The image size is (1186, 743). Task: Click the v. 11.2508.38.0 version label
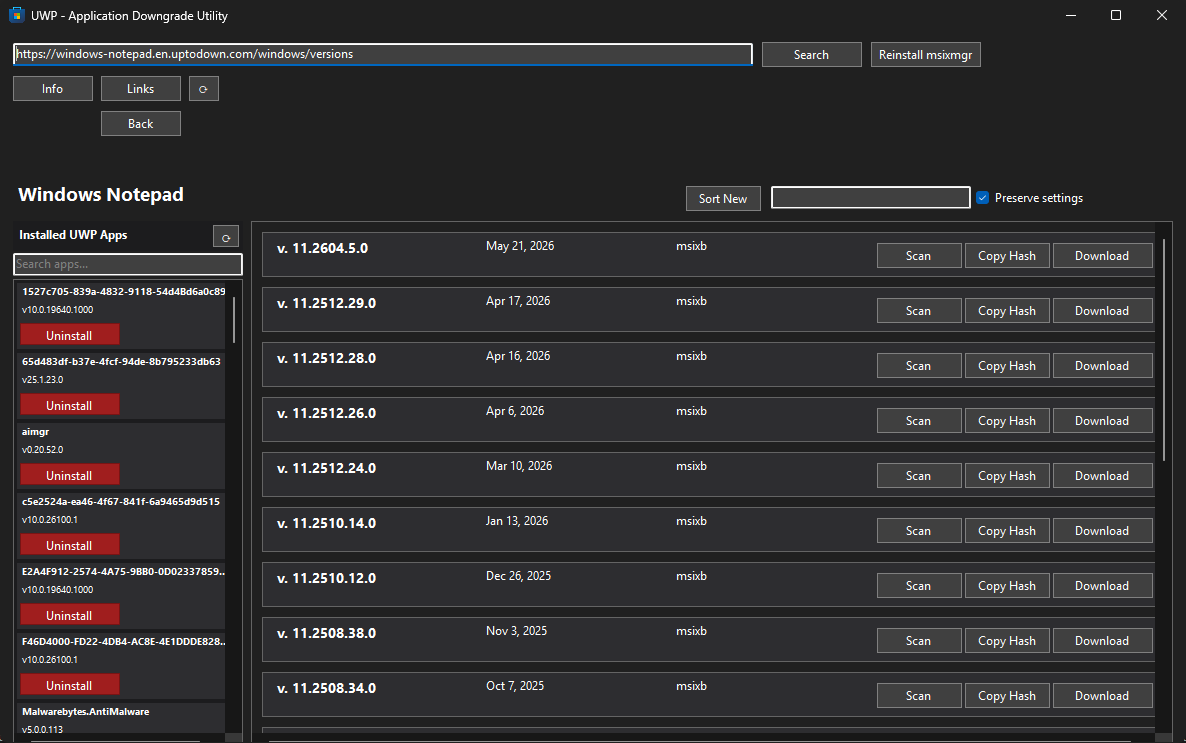pyautogui.click(x=326, y=633)
